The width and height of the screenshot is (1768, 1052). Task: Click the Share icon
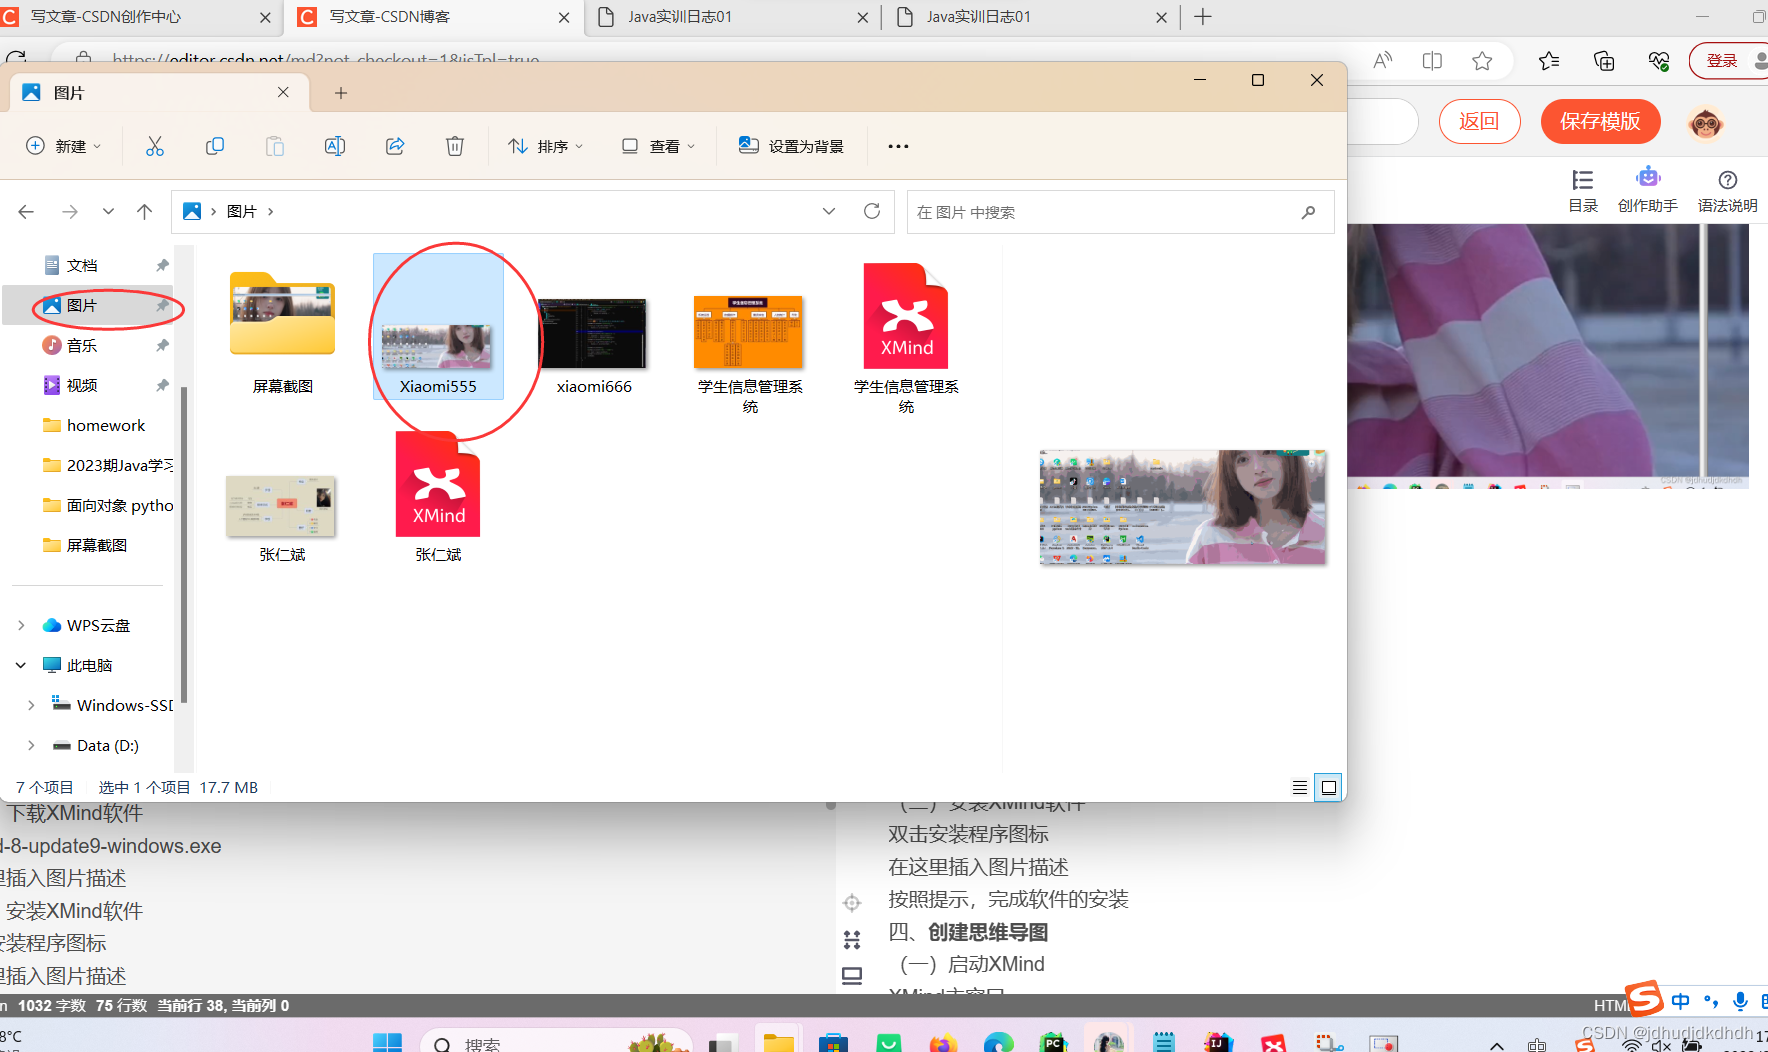tap(394, 146)
